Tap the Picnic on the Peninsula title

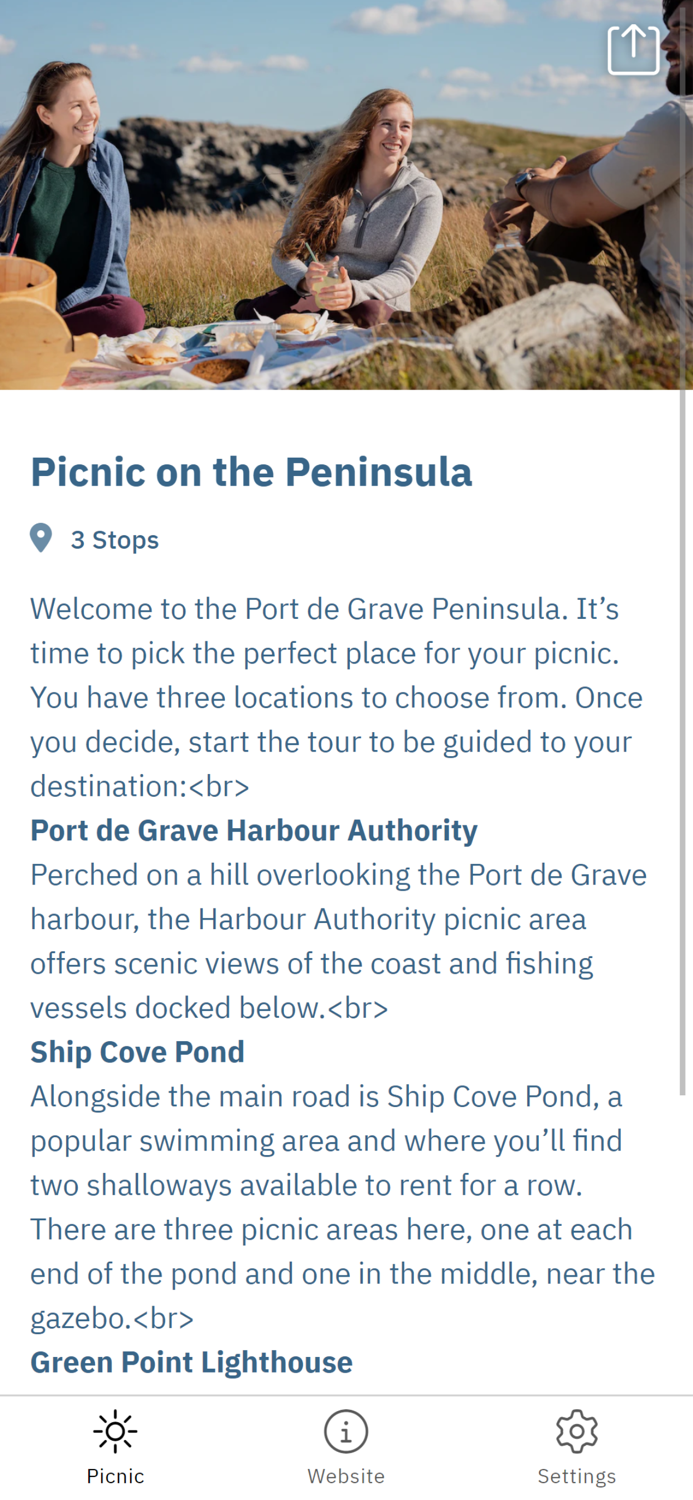click(x=251, y=471)
